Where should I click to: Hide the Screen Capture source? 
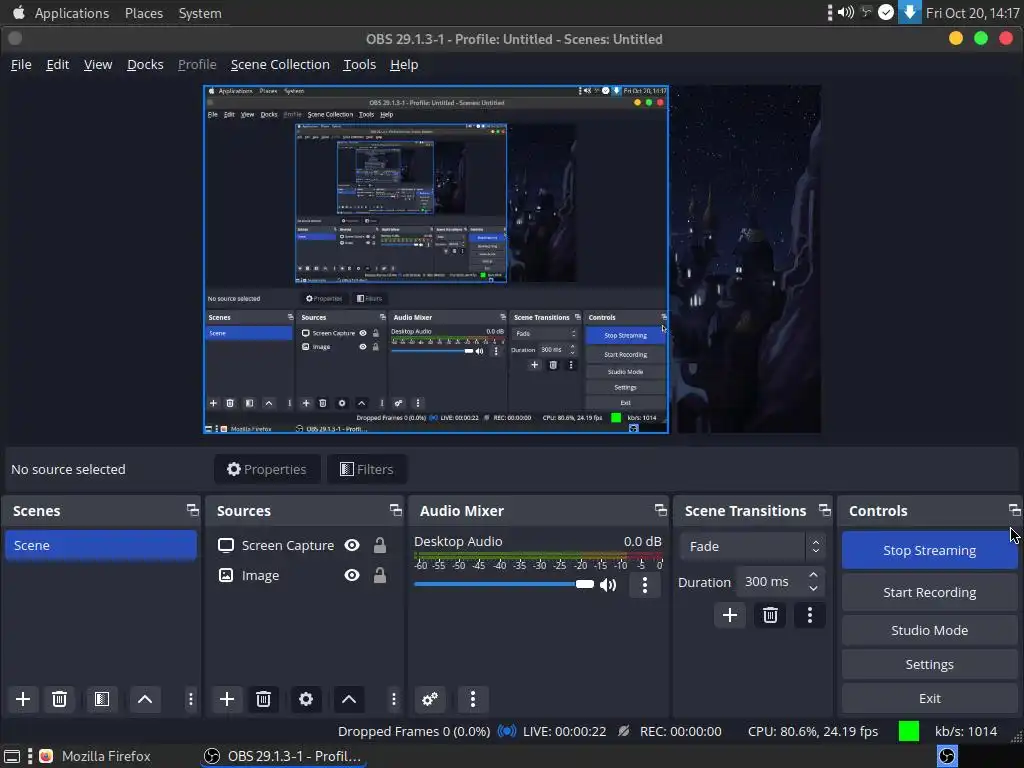point(352,545)
